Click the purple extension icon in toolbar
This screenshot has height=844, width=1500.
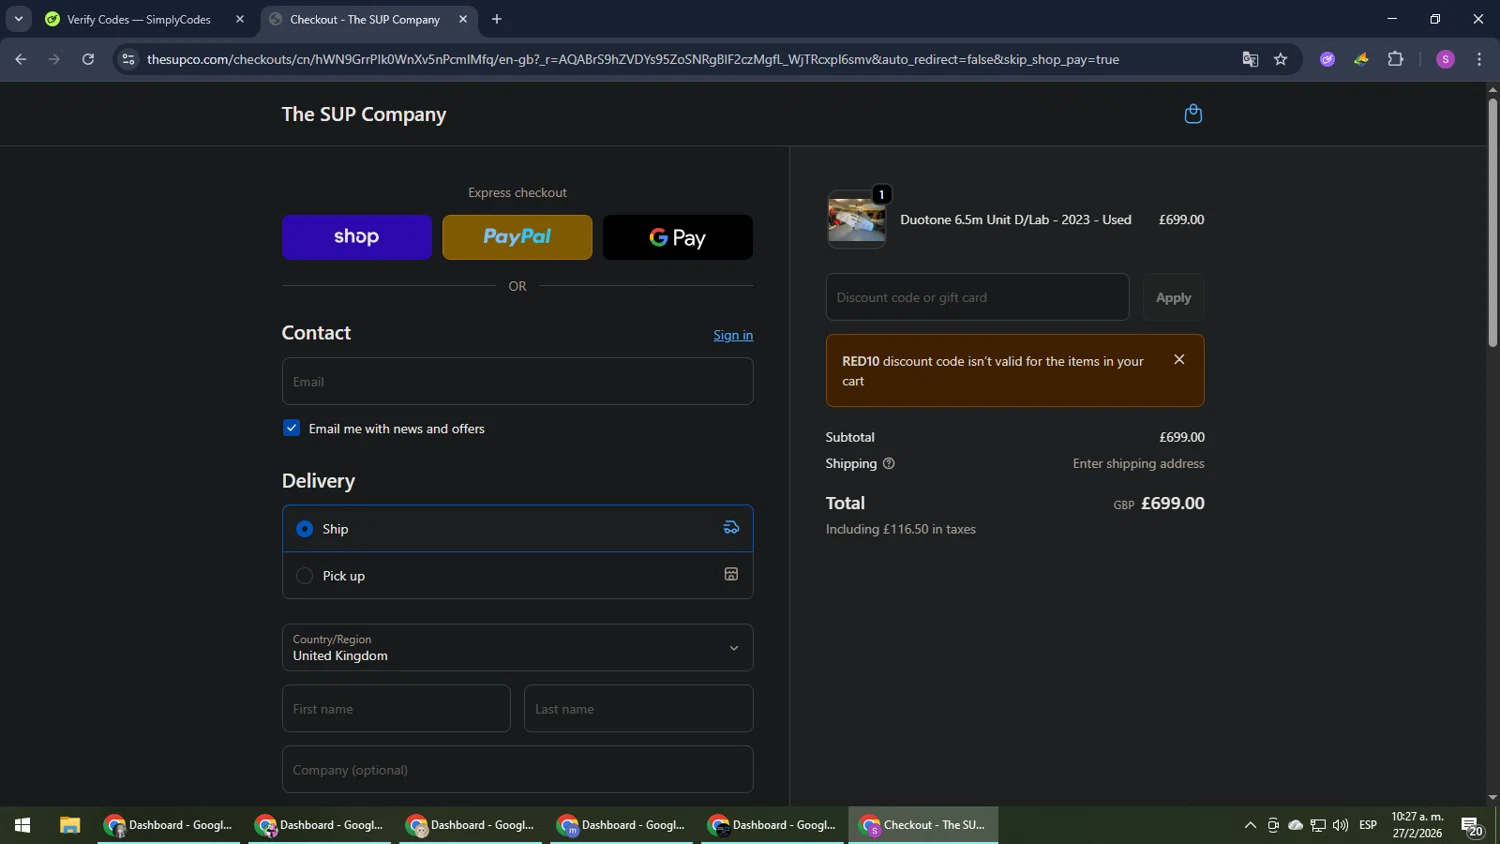click(x=1327, y=59)
